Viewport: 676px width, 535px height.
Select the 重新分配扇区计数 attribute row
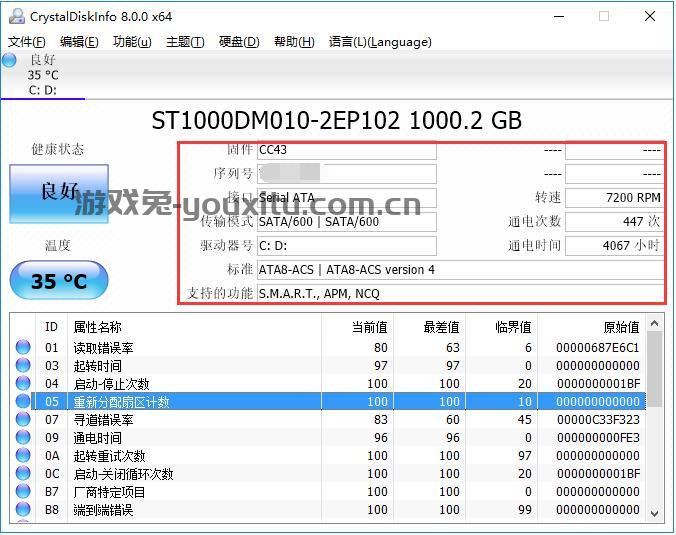pyautogui.click(x=329, y=402)
